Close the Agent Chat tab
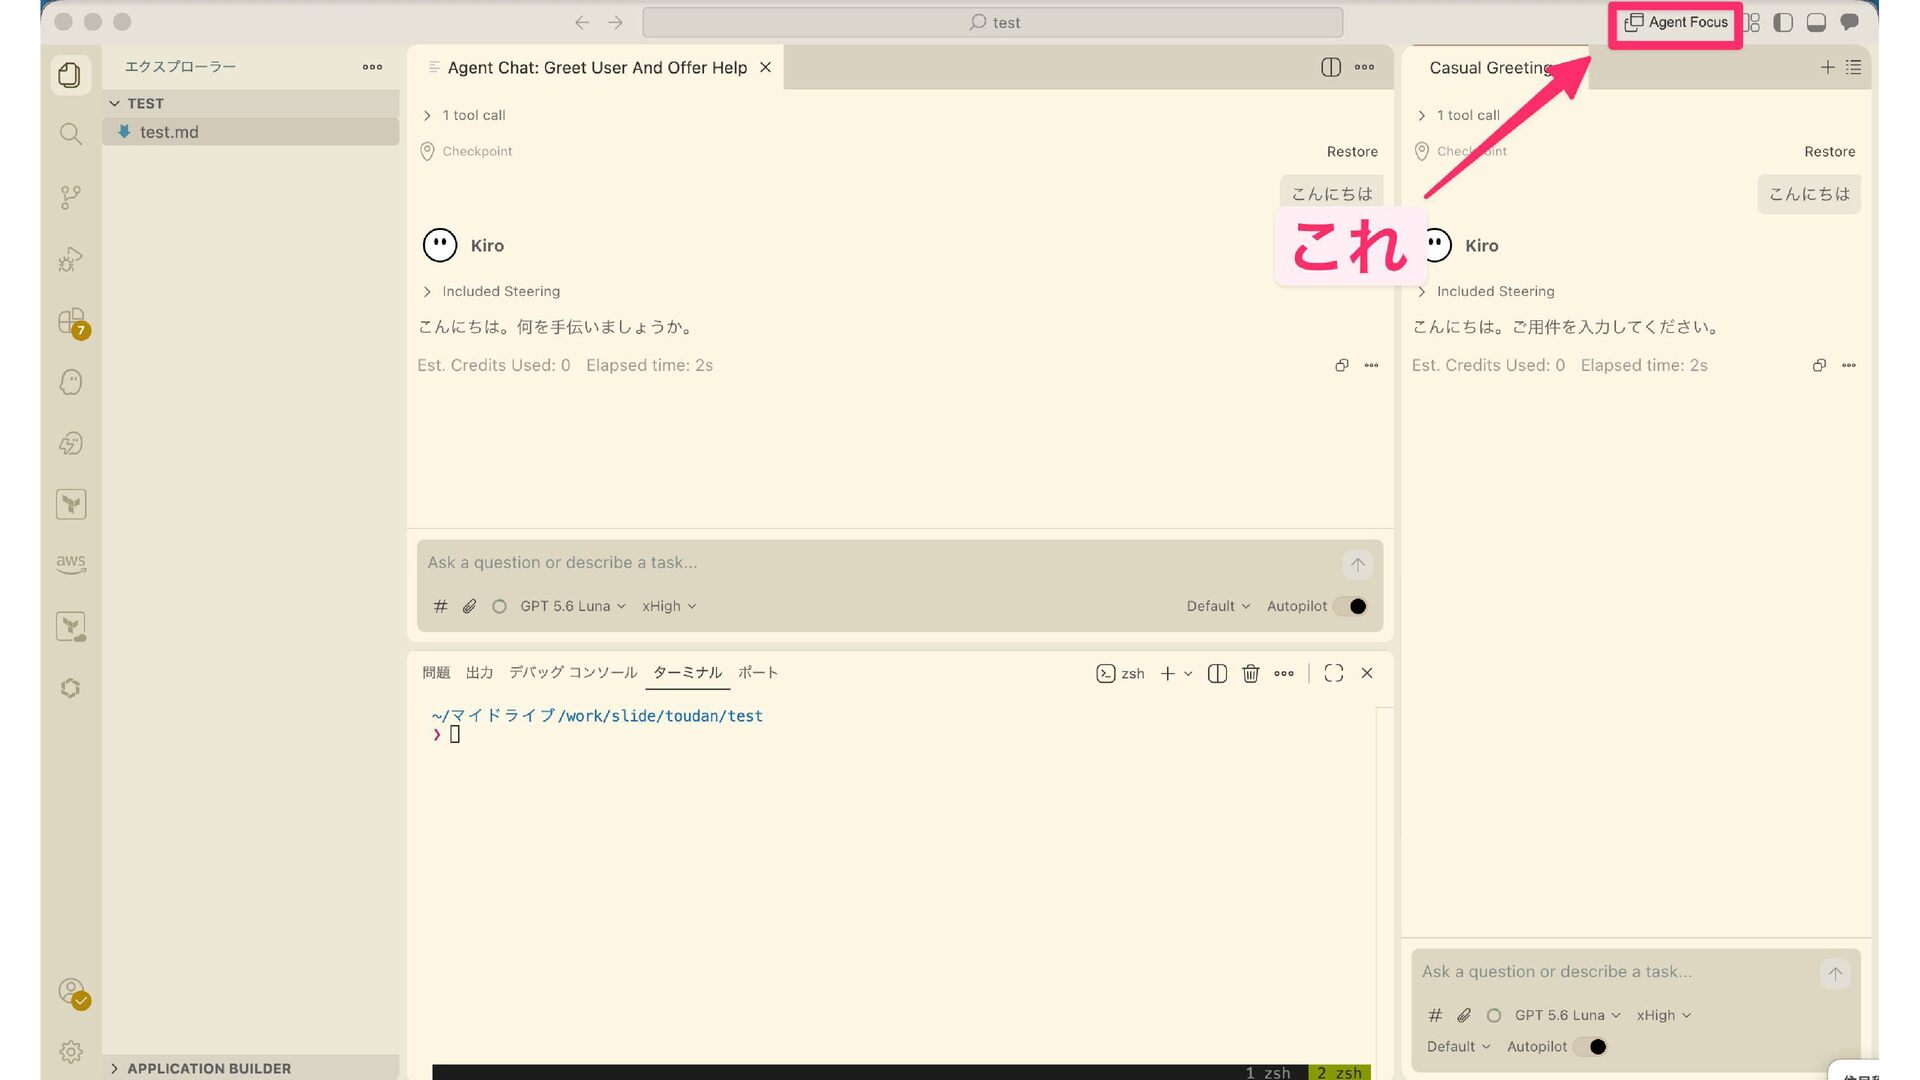The width and height of the screenshot is (1920, 1080). (x=765, y=67)
